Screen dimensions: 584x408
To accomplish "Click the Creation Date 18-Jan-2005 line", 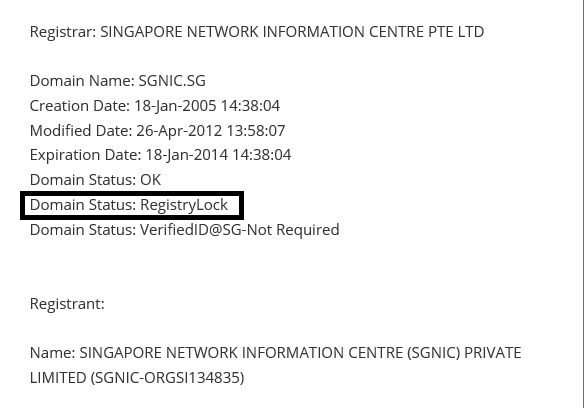I will click(x=155, y=106).
